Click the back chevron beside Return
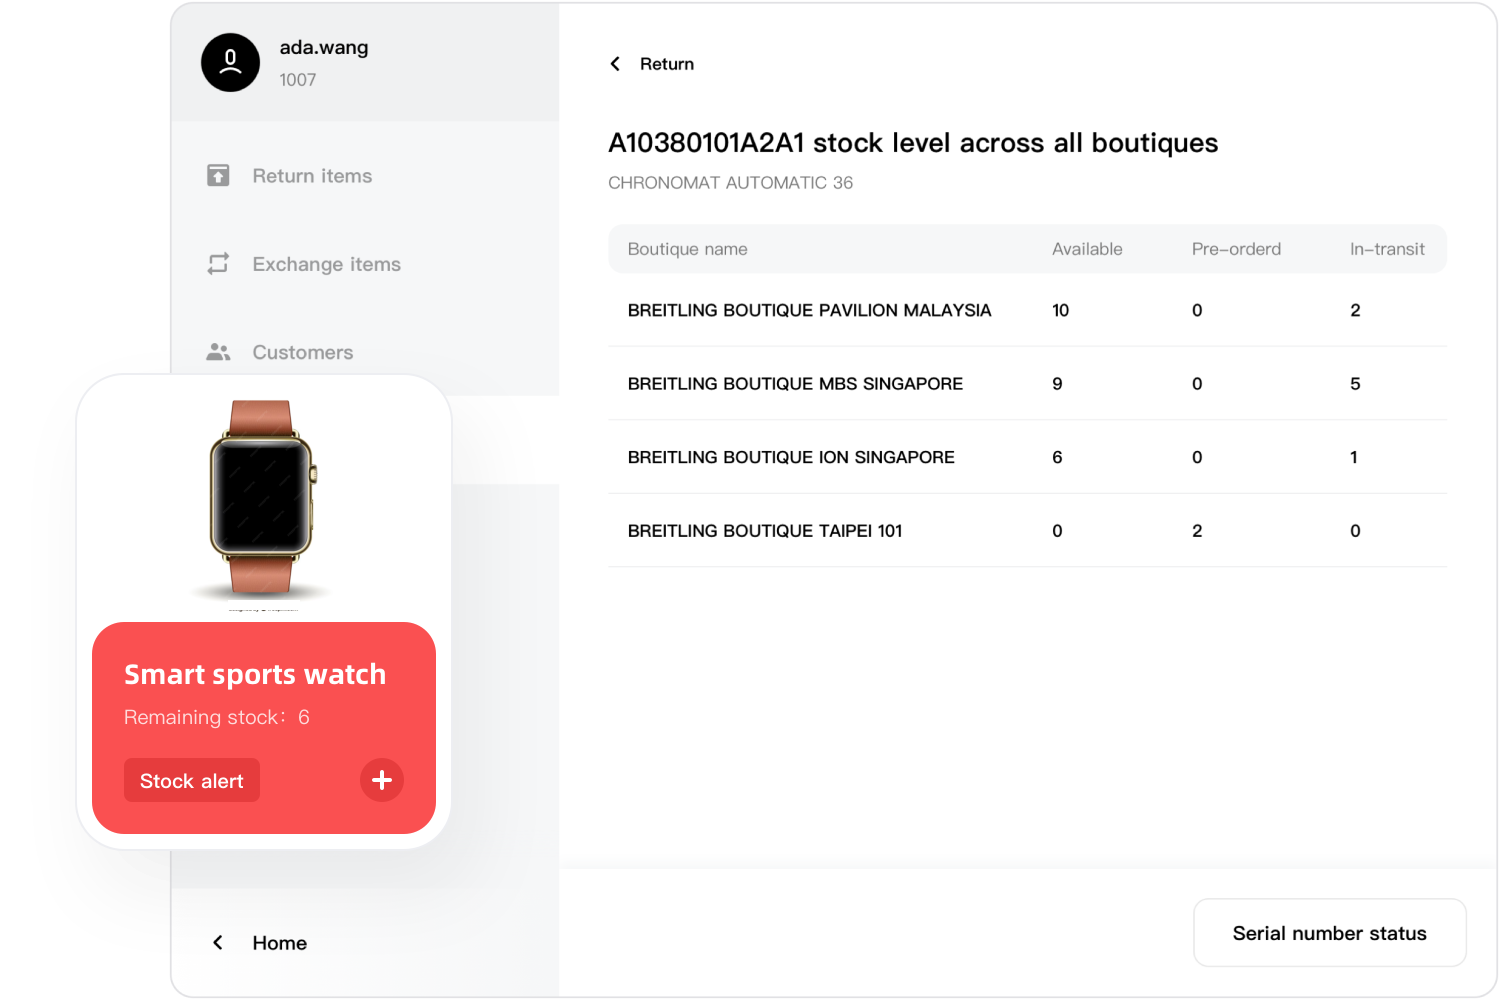Viewport: 1500px width, 1000px height. point(615,64)
